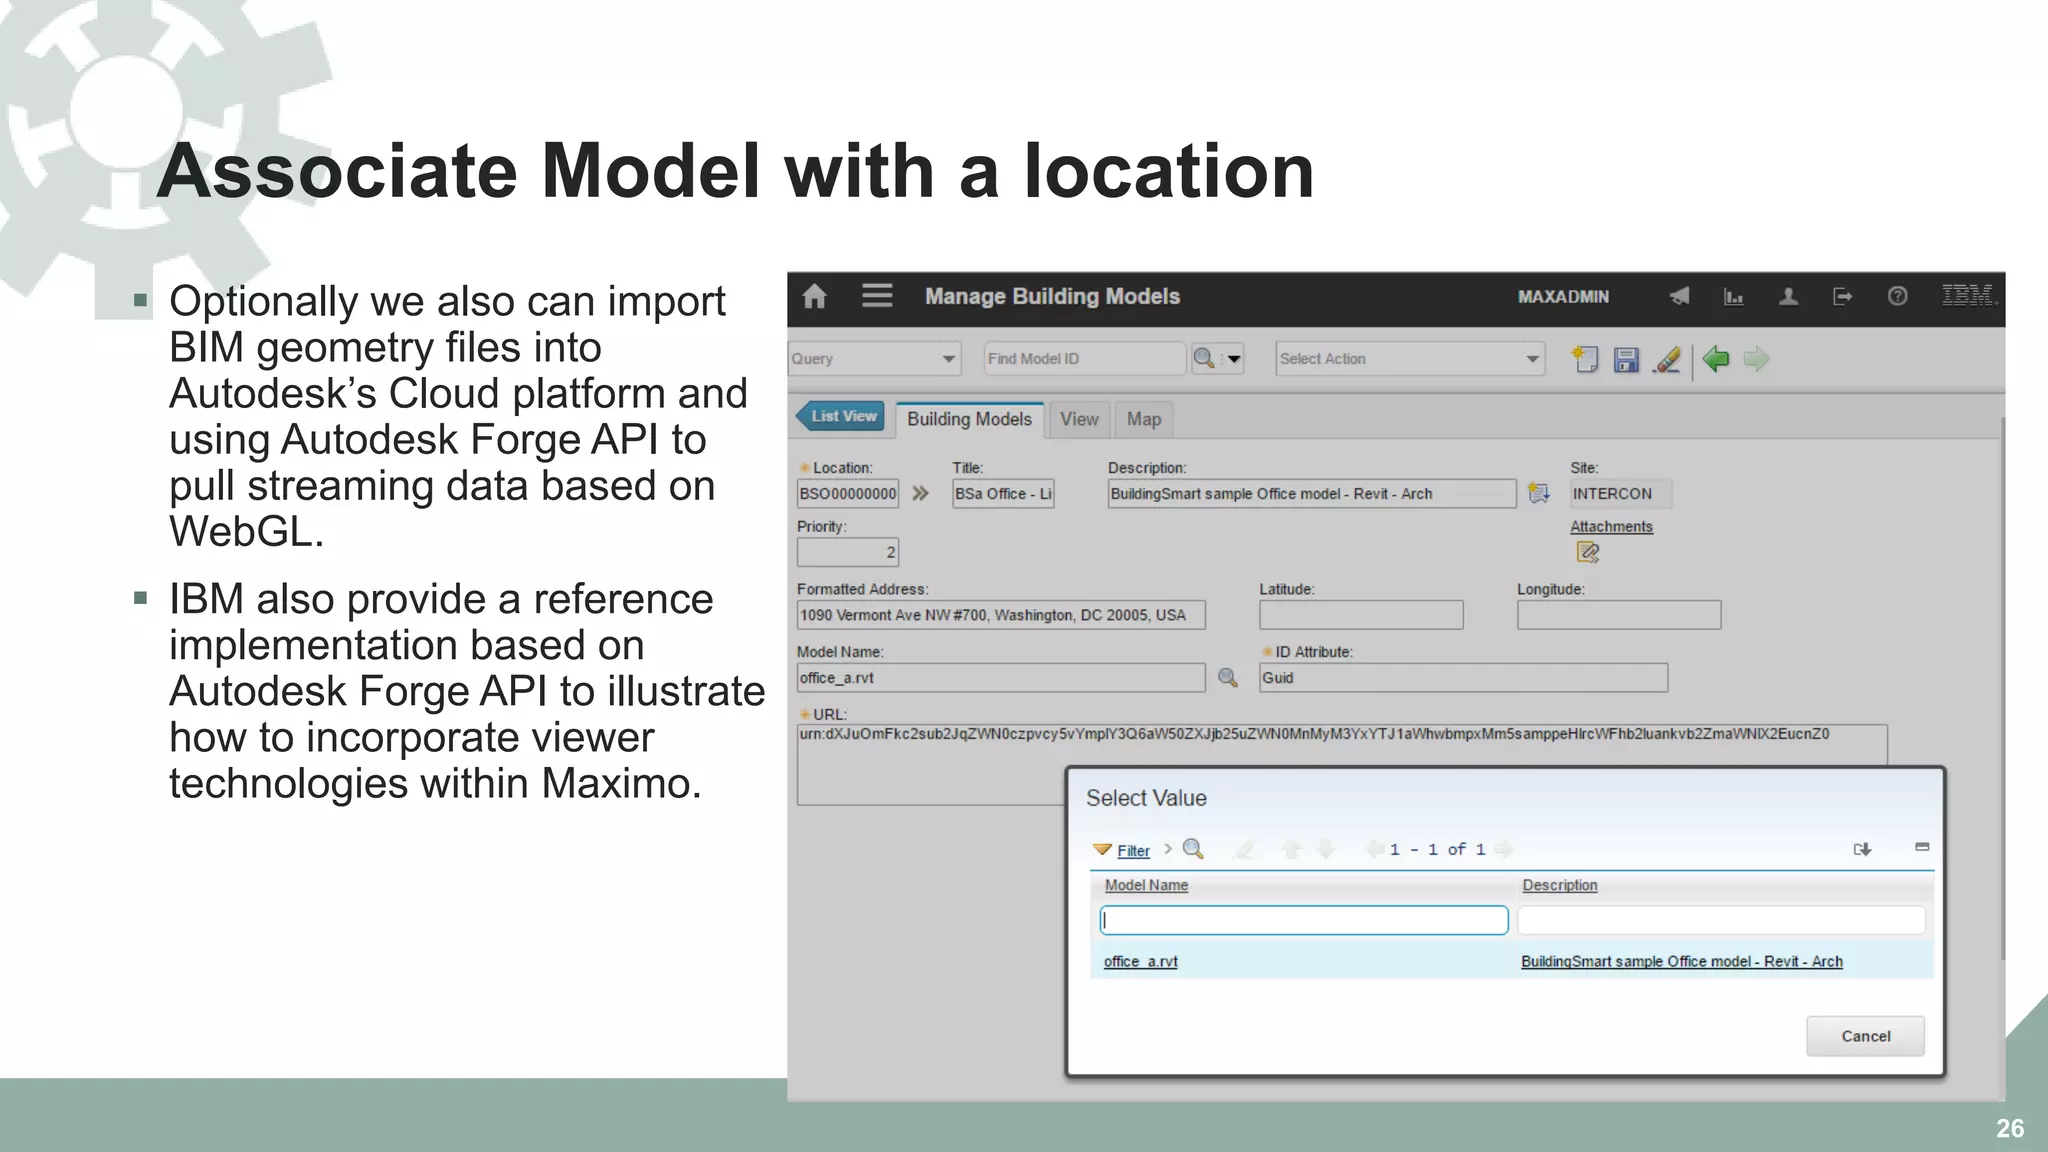Open the hamburger navigation menu
The image size is (2048, 1152).
[x=877, y=296]
